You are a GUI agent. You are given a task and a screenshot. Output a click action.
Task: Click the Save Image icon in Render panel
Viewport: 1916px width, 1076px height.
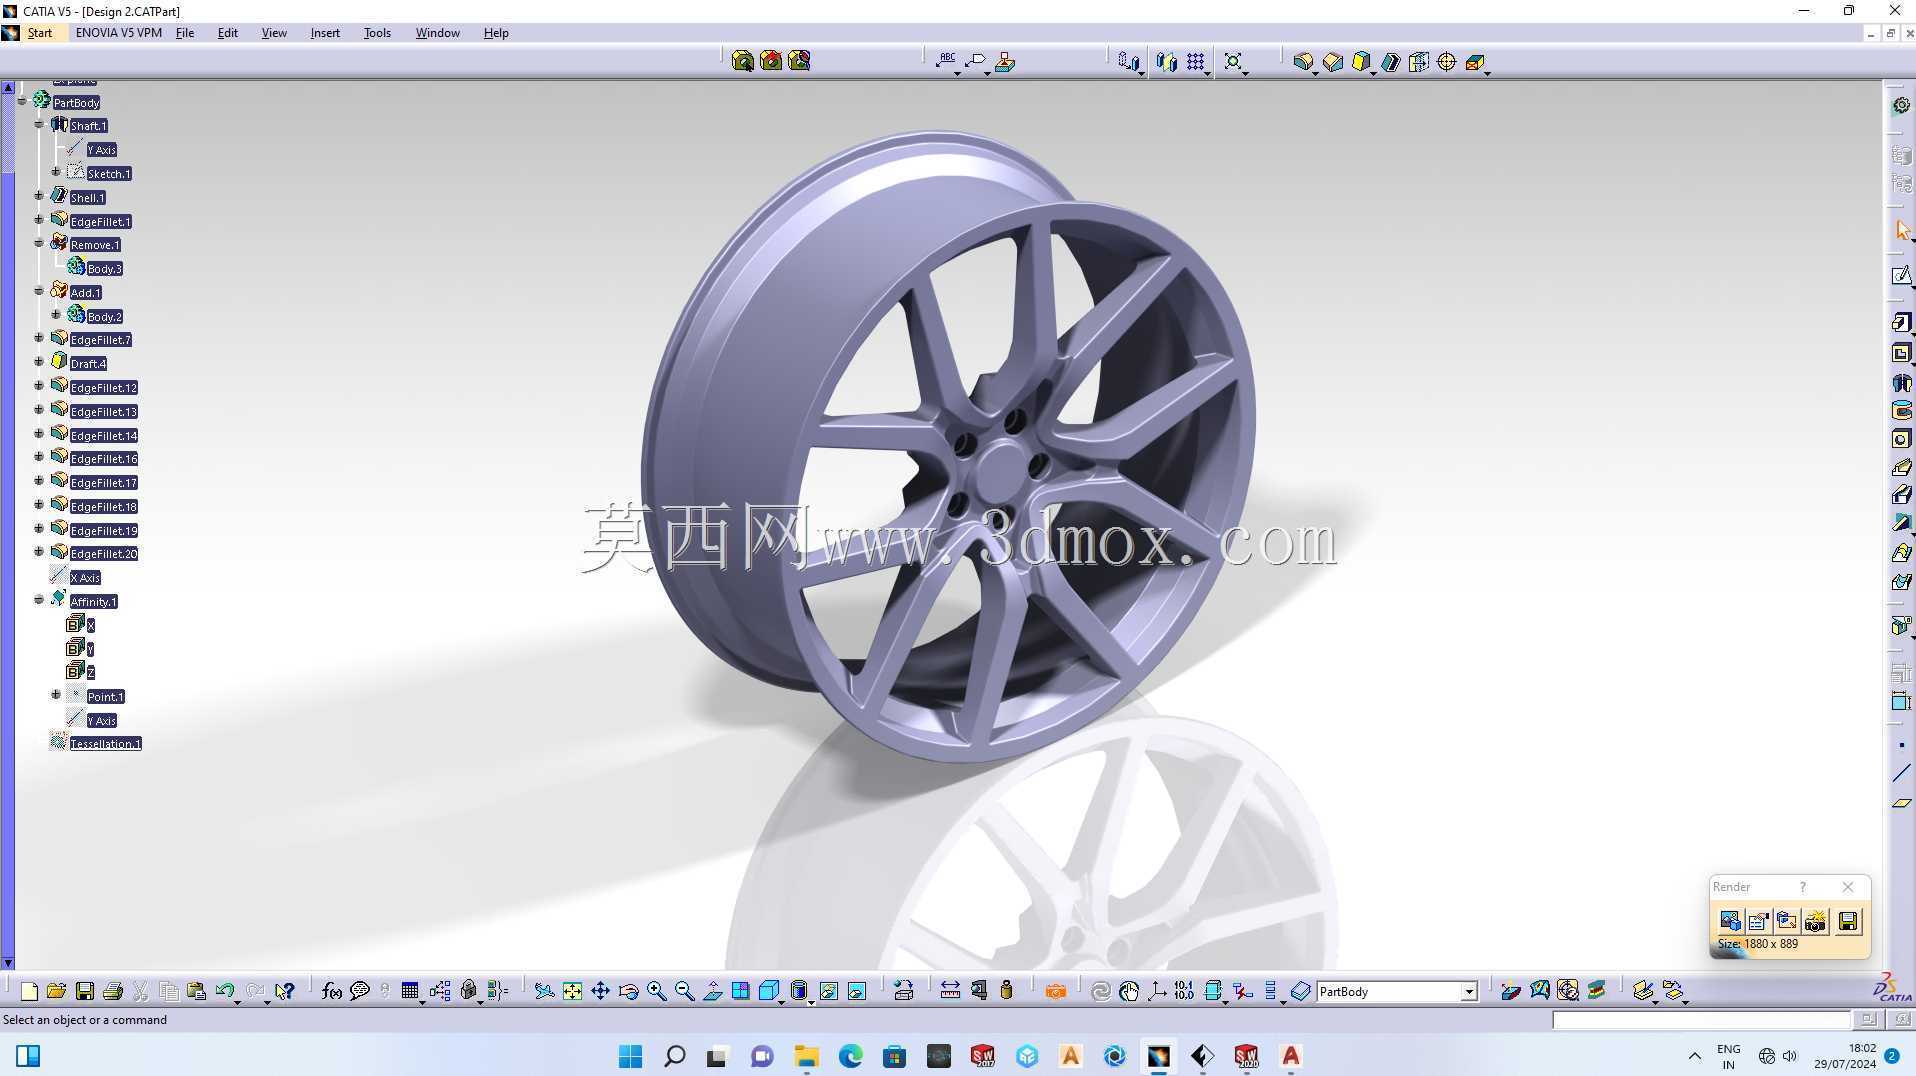[1848, 921]
